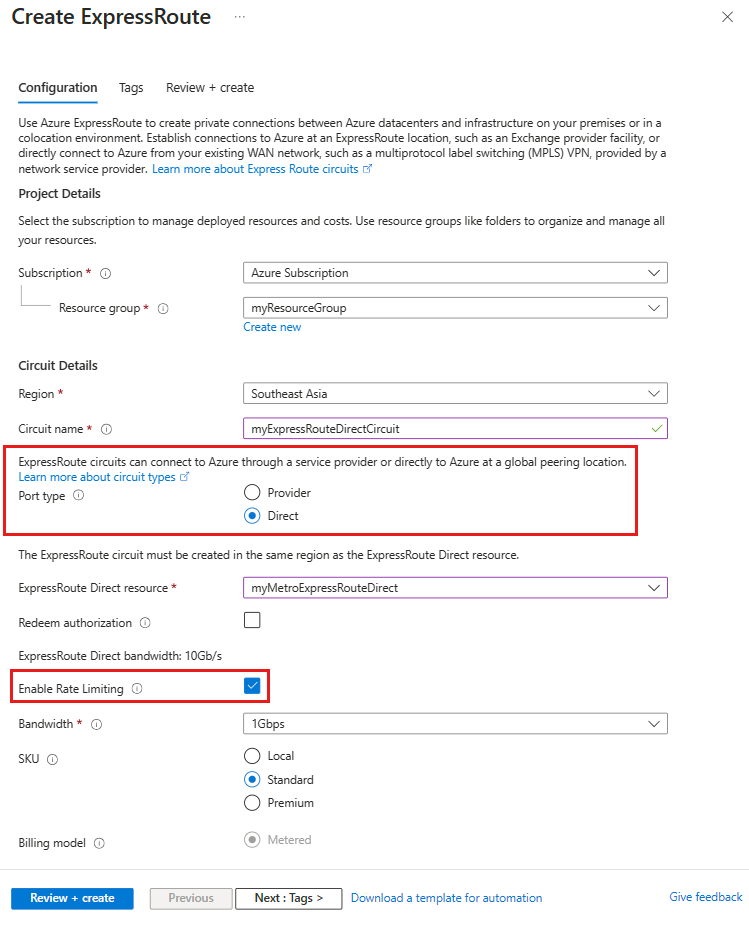749x928 pixels.
Task: Click the Billing model info icon
Action: 99,843
